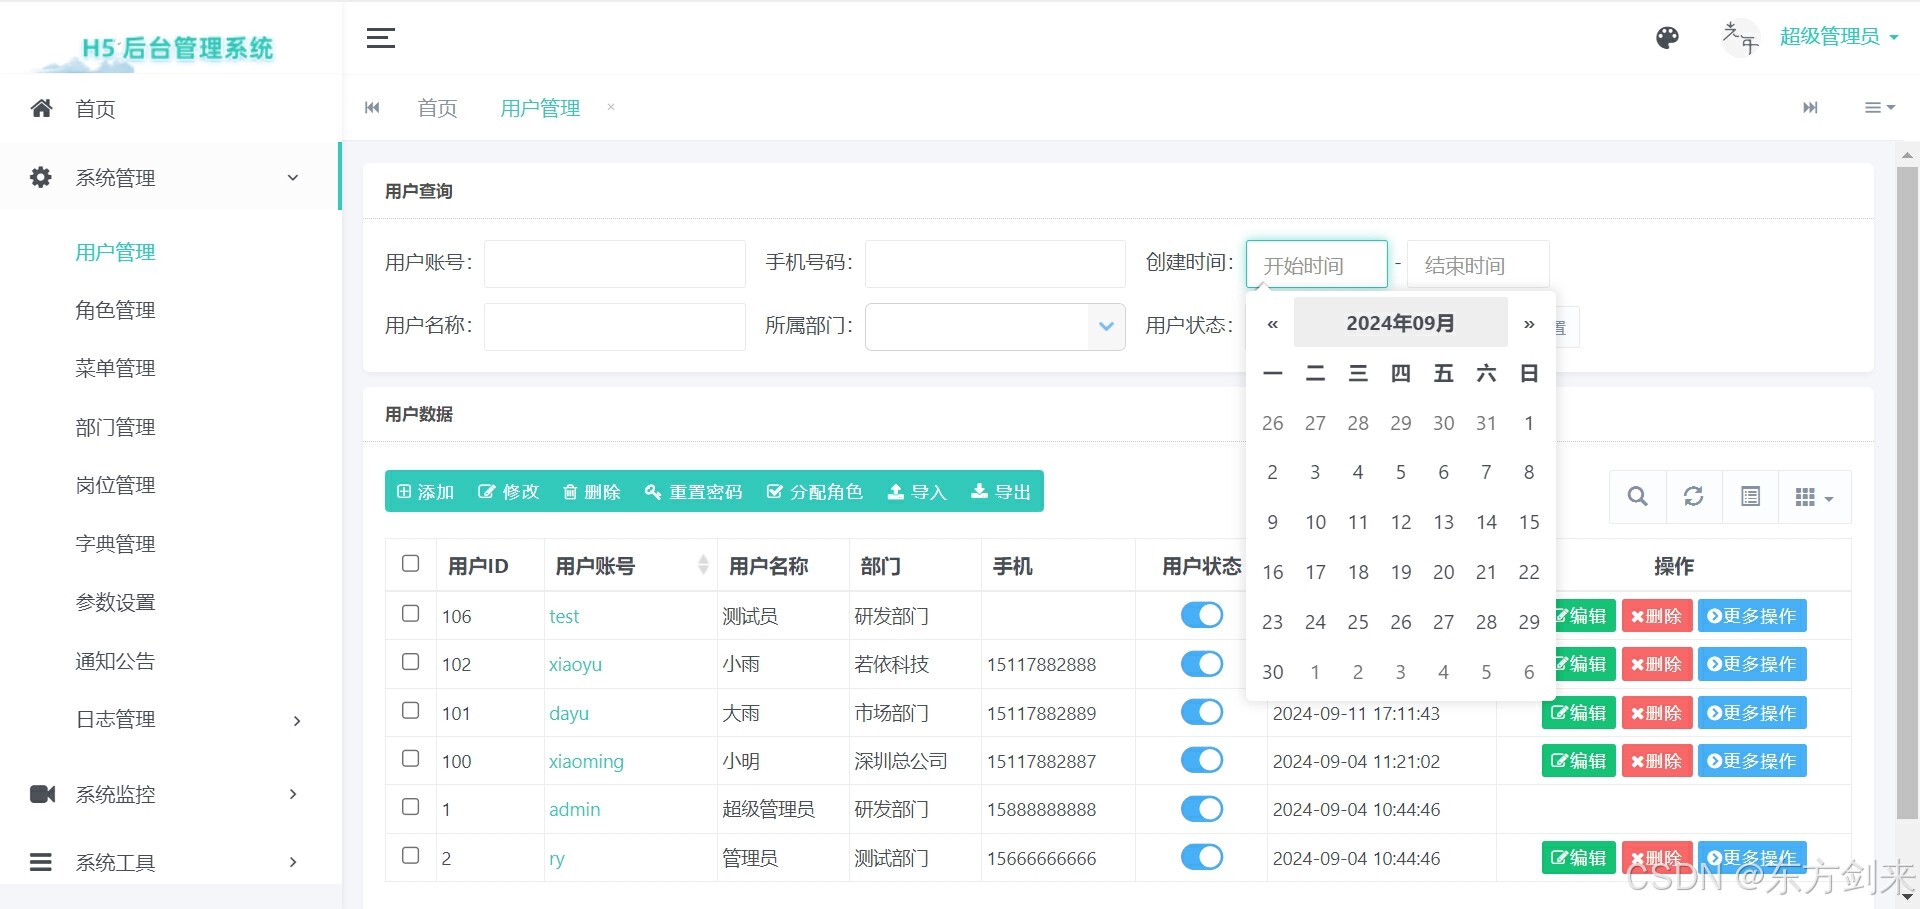Open 角色管理 in the sidebar
Viewport: 1920px width, 909px height.
point(115,310)
